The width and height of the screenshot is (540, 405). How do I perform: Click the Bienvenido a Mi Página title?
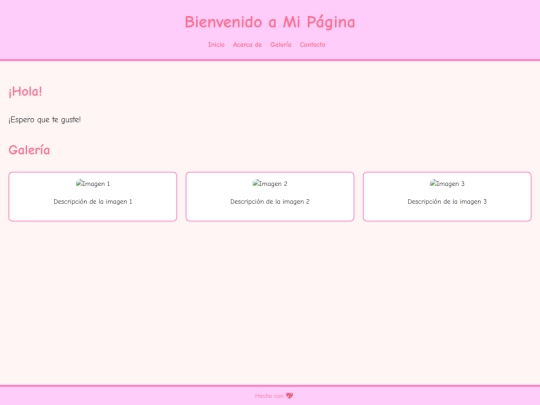pyautogui.click(x=270, y=22)
